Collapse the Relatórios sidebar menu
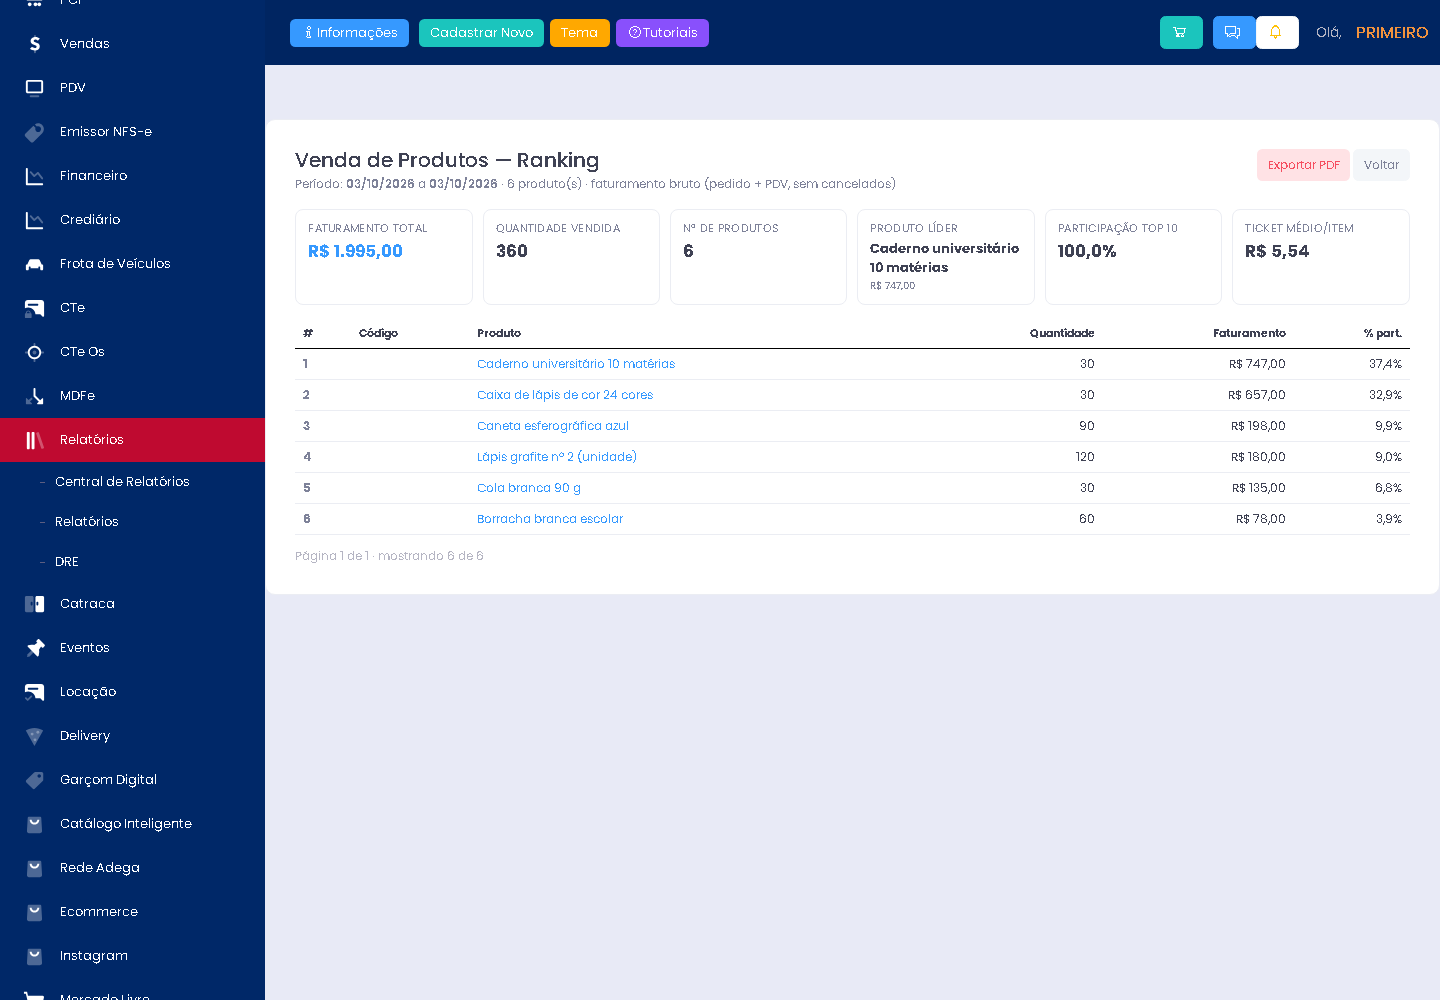 click(132, 440)
